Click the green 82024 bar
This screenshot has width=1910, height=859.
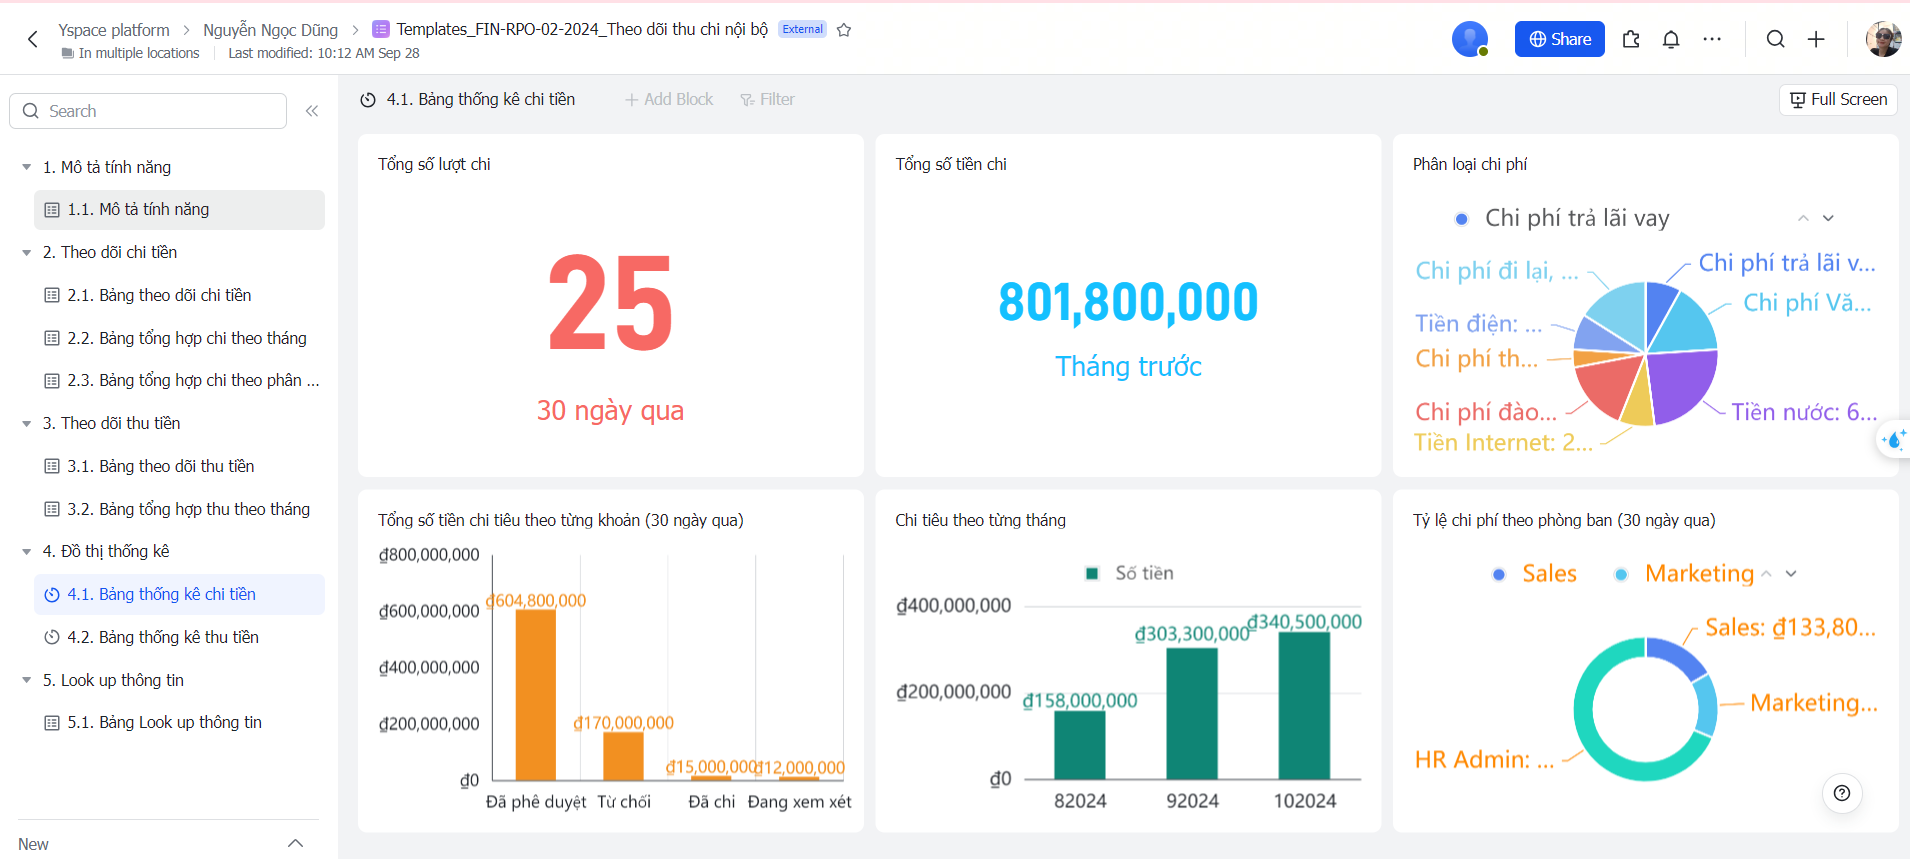(1080, 745)
